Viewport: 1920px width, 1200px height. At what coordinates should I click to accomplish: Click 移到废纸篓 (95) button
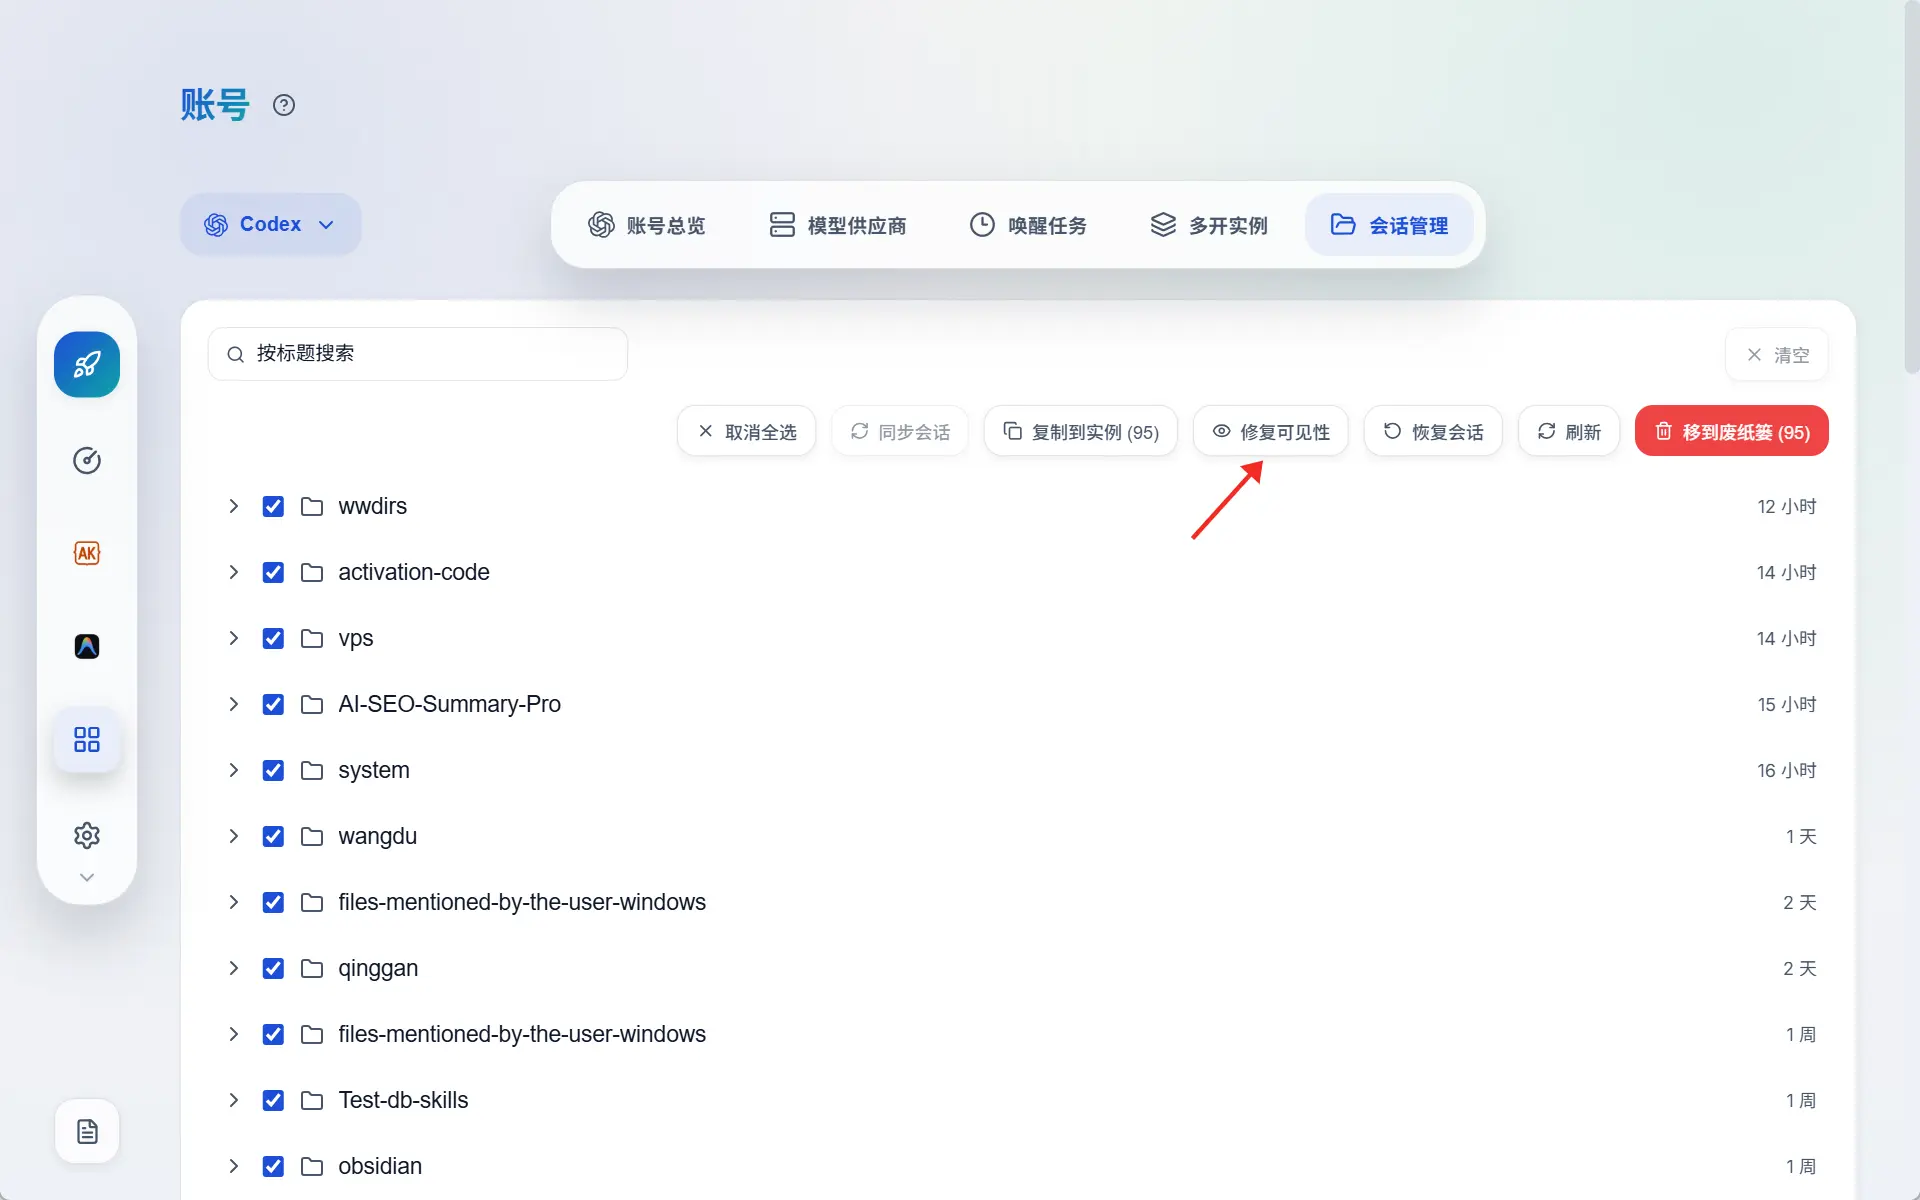point(1732,431)
